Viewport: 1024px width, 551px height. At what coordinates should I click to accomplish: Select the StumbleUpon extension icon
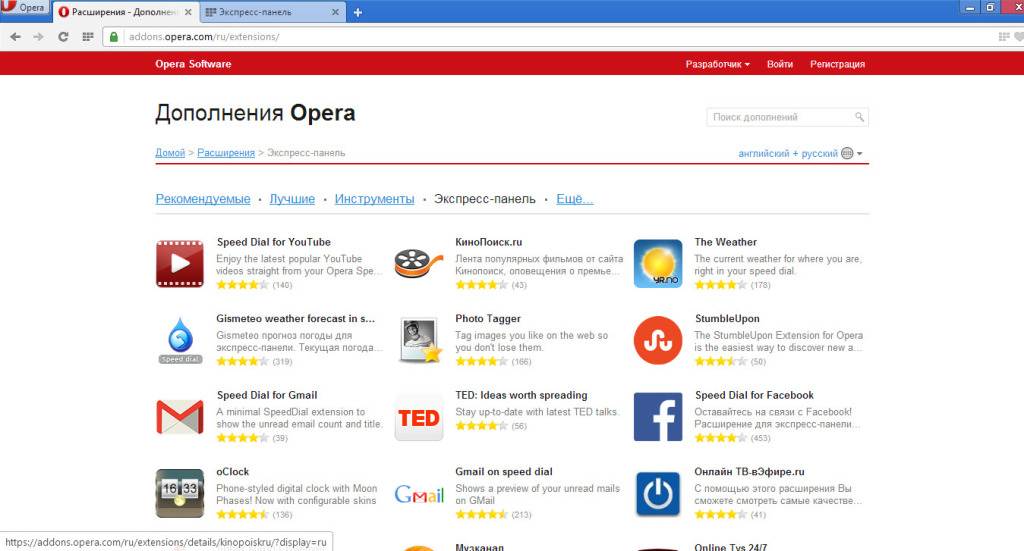[x=658, y=341]
